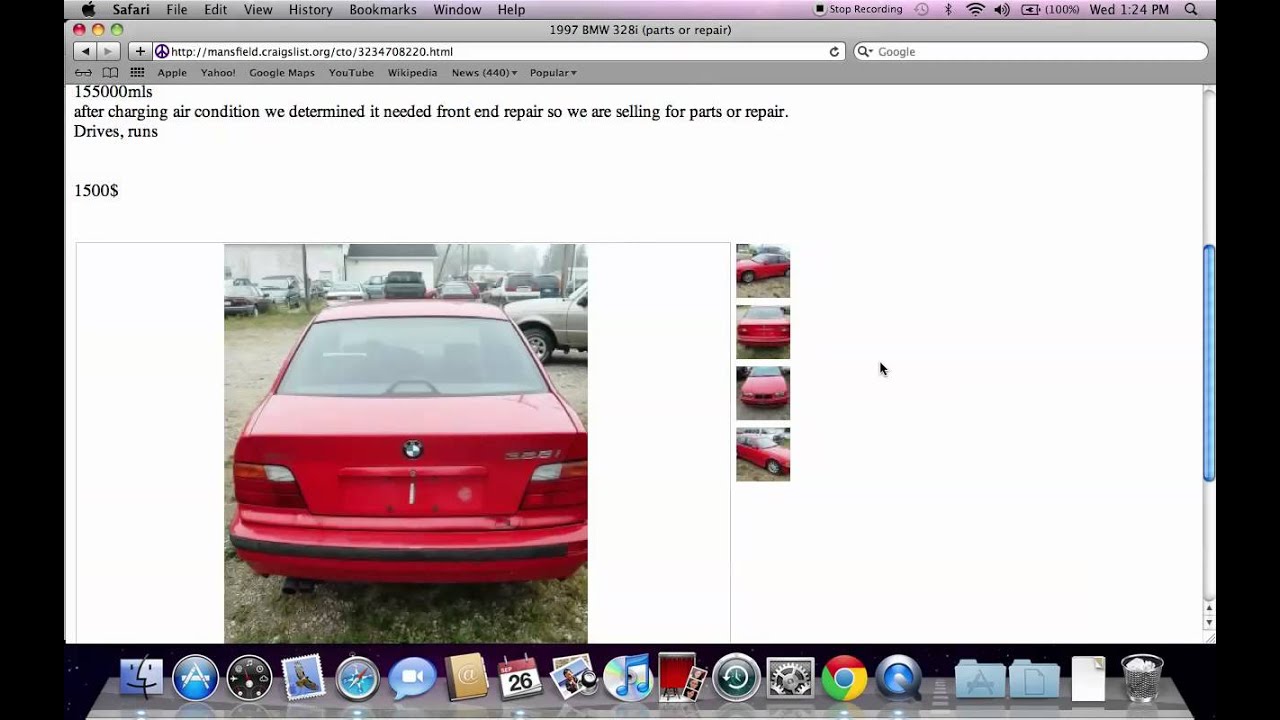Open Spotlight search in the menu bar
Image resolution: width=1280 pixels, height=720 pixels.
(x=1191, y=9)
